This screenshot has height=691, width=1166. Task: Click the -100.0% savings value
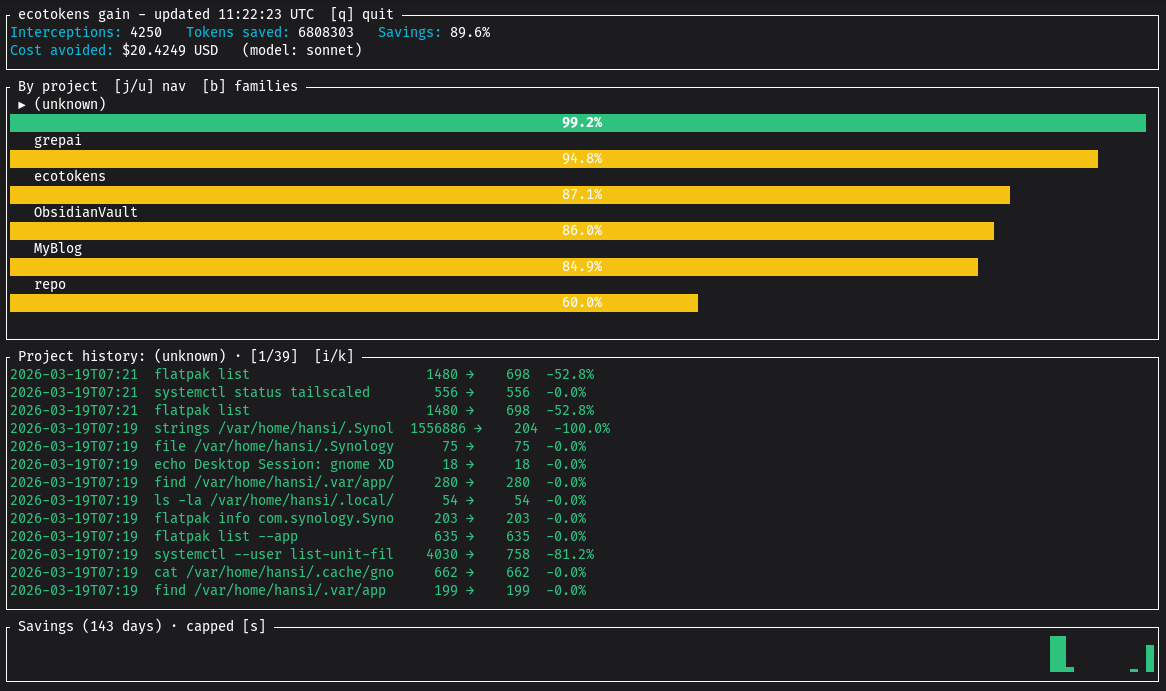point(582,428)
